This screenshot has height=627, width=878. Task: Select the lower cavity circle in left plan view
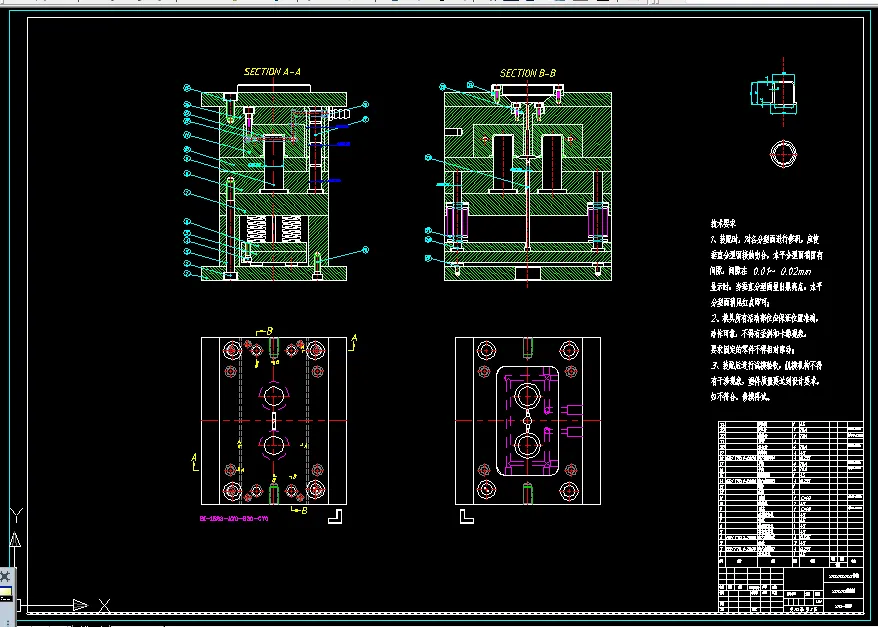274,446
